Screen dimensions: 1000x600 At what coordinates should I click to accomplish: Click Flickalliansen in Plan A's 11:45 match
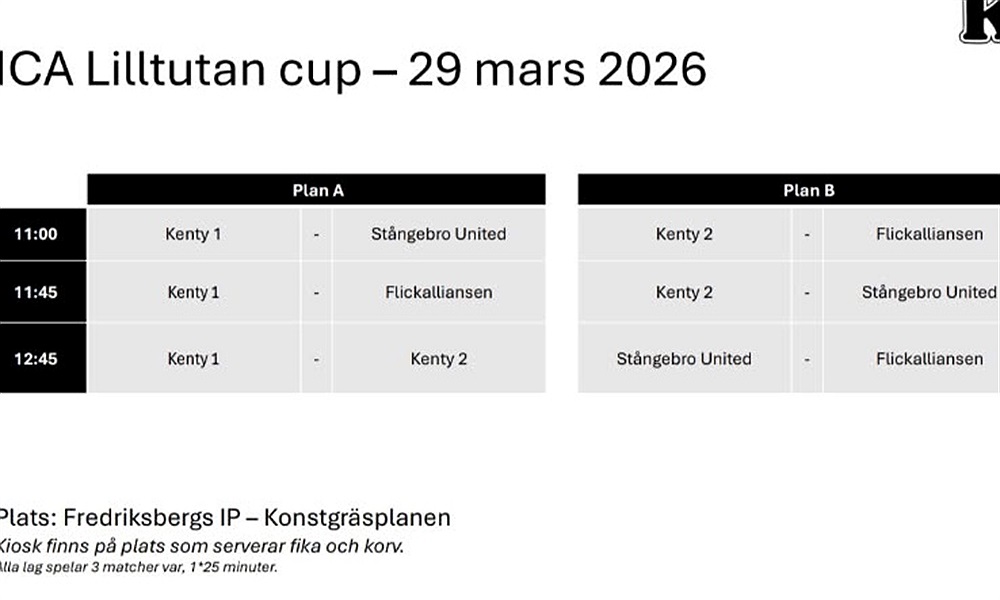(x=438, y=292)
